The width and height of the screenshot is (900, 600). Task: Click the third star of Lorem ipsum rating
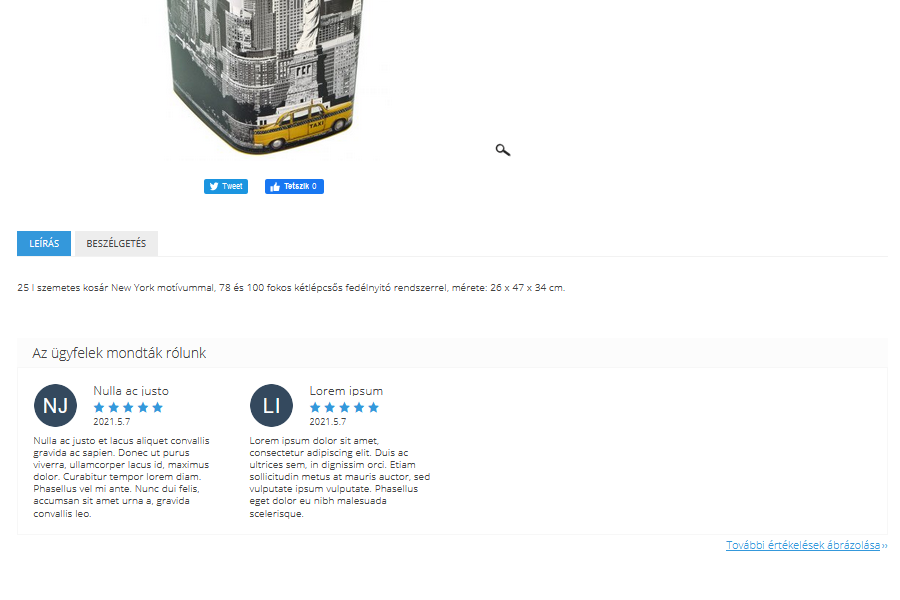[x=344, y=407]
